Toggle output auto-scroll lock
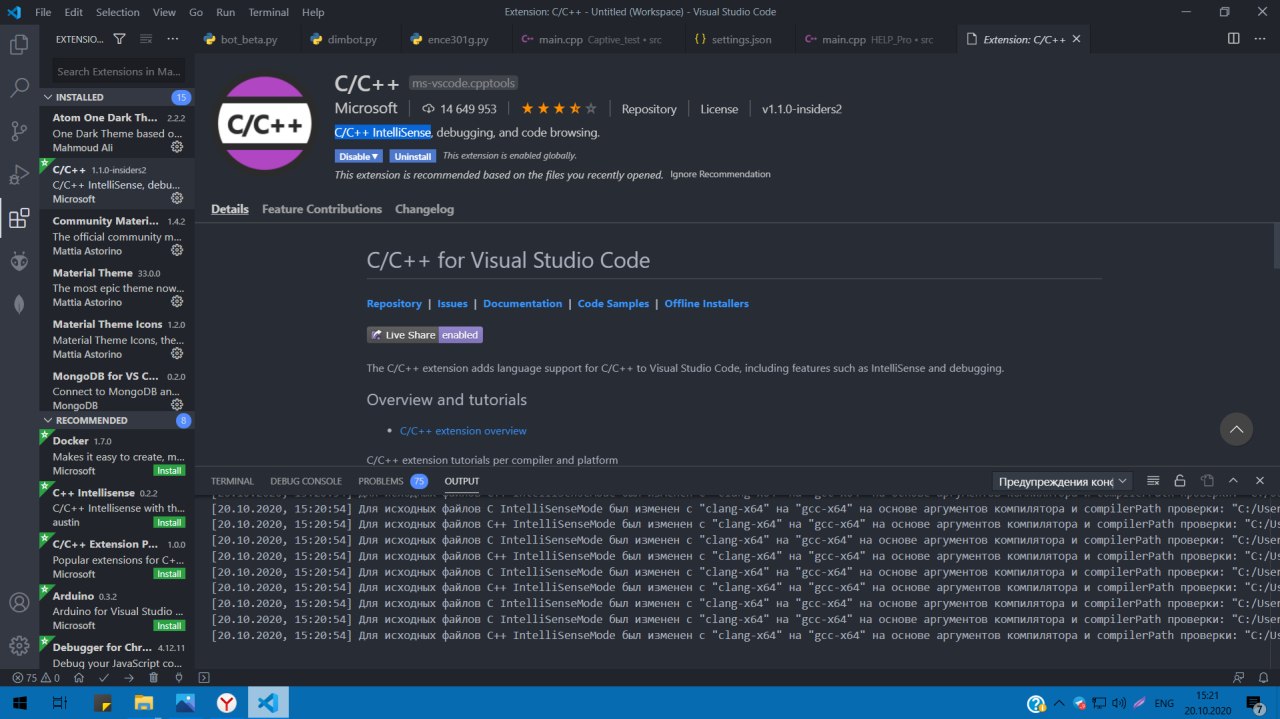Image resolution: width=1280 pixels, height=719 pixels. (1180, 481)
